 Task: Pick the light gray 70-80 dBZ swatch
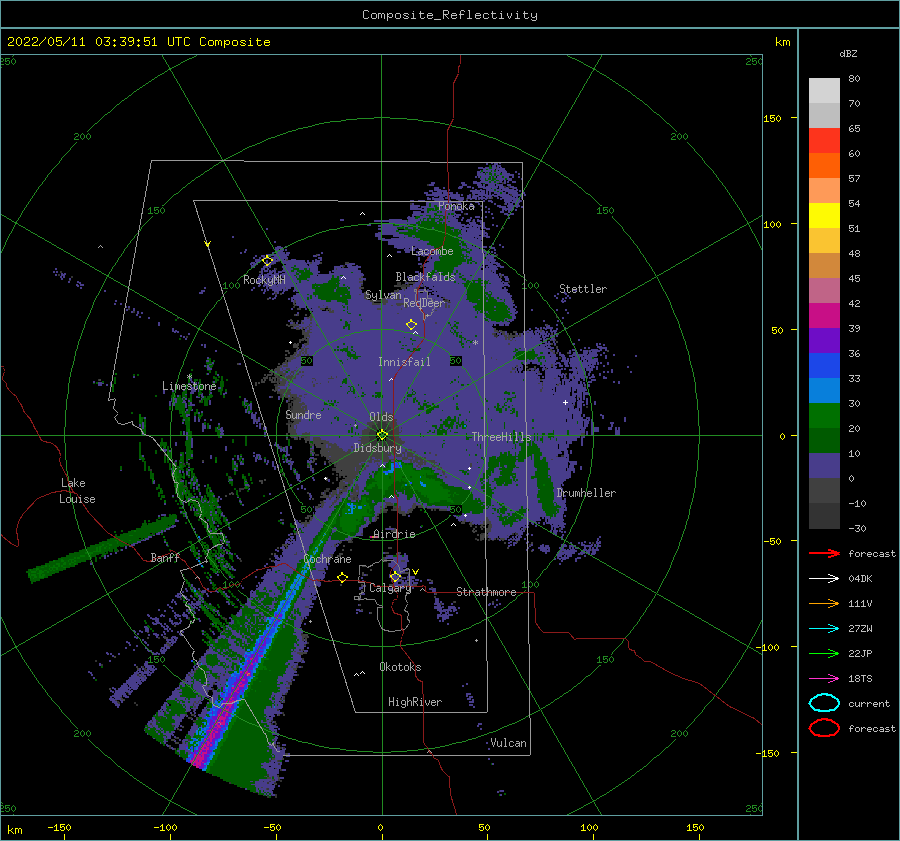[824, 91]
